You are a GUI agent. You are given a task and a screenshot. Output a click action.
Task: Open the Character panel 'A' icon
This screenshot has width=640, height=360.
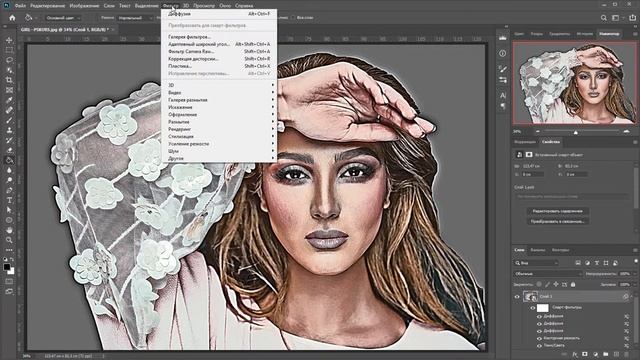(503, 95)
